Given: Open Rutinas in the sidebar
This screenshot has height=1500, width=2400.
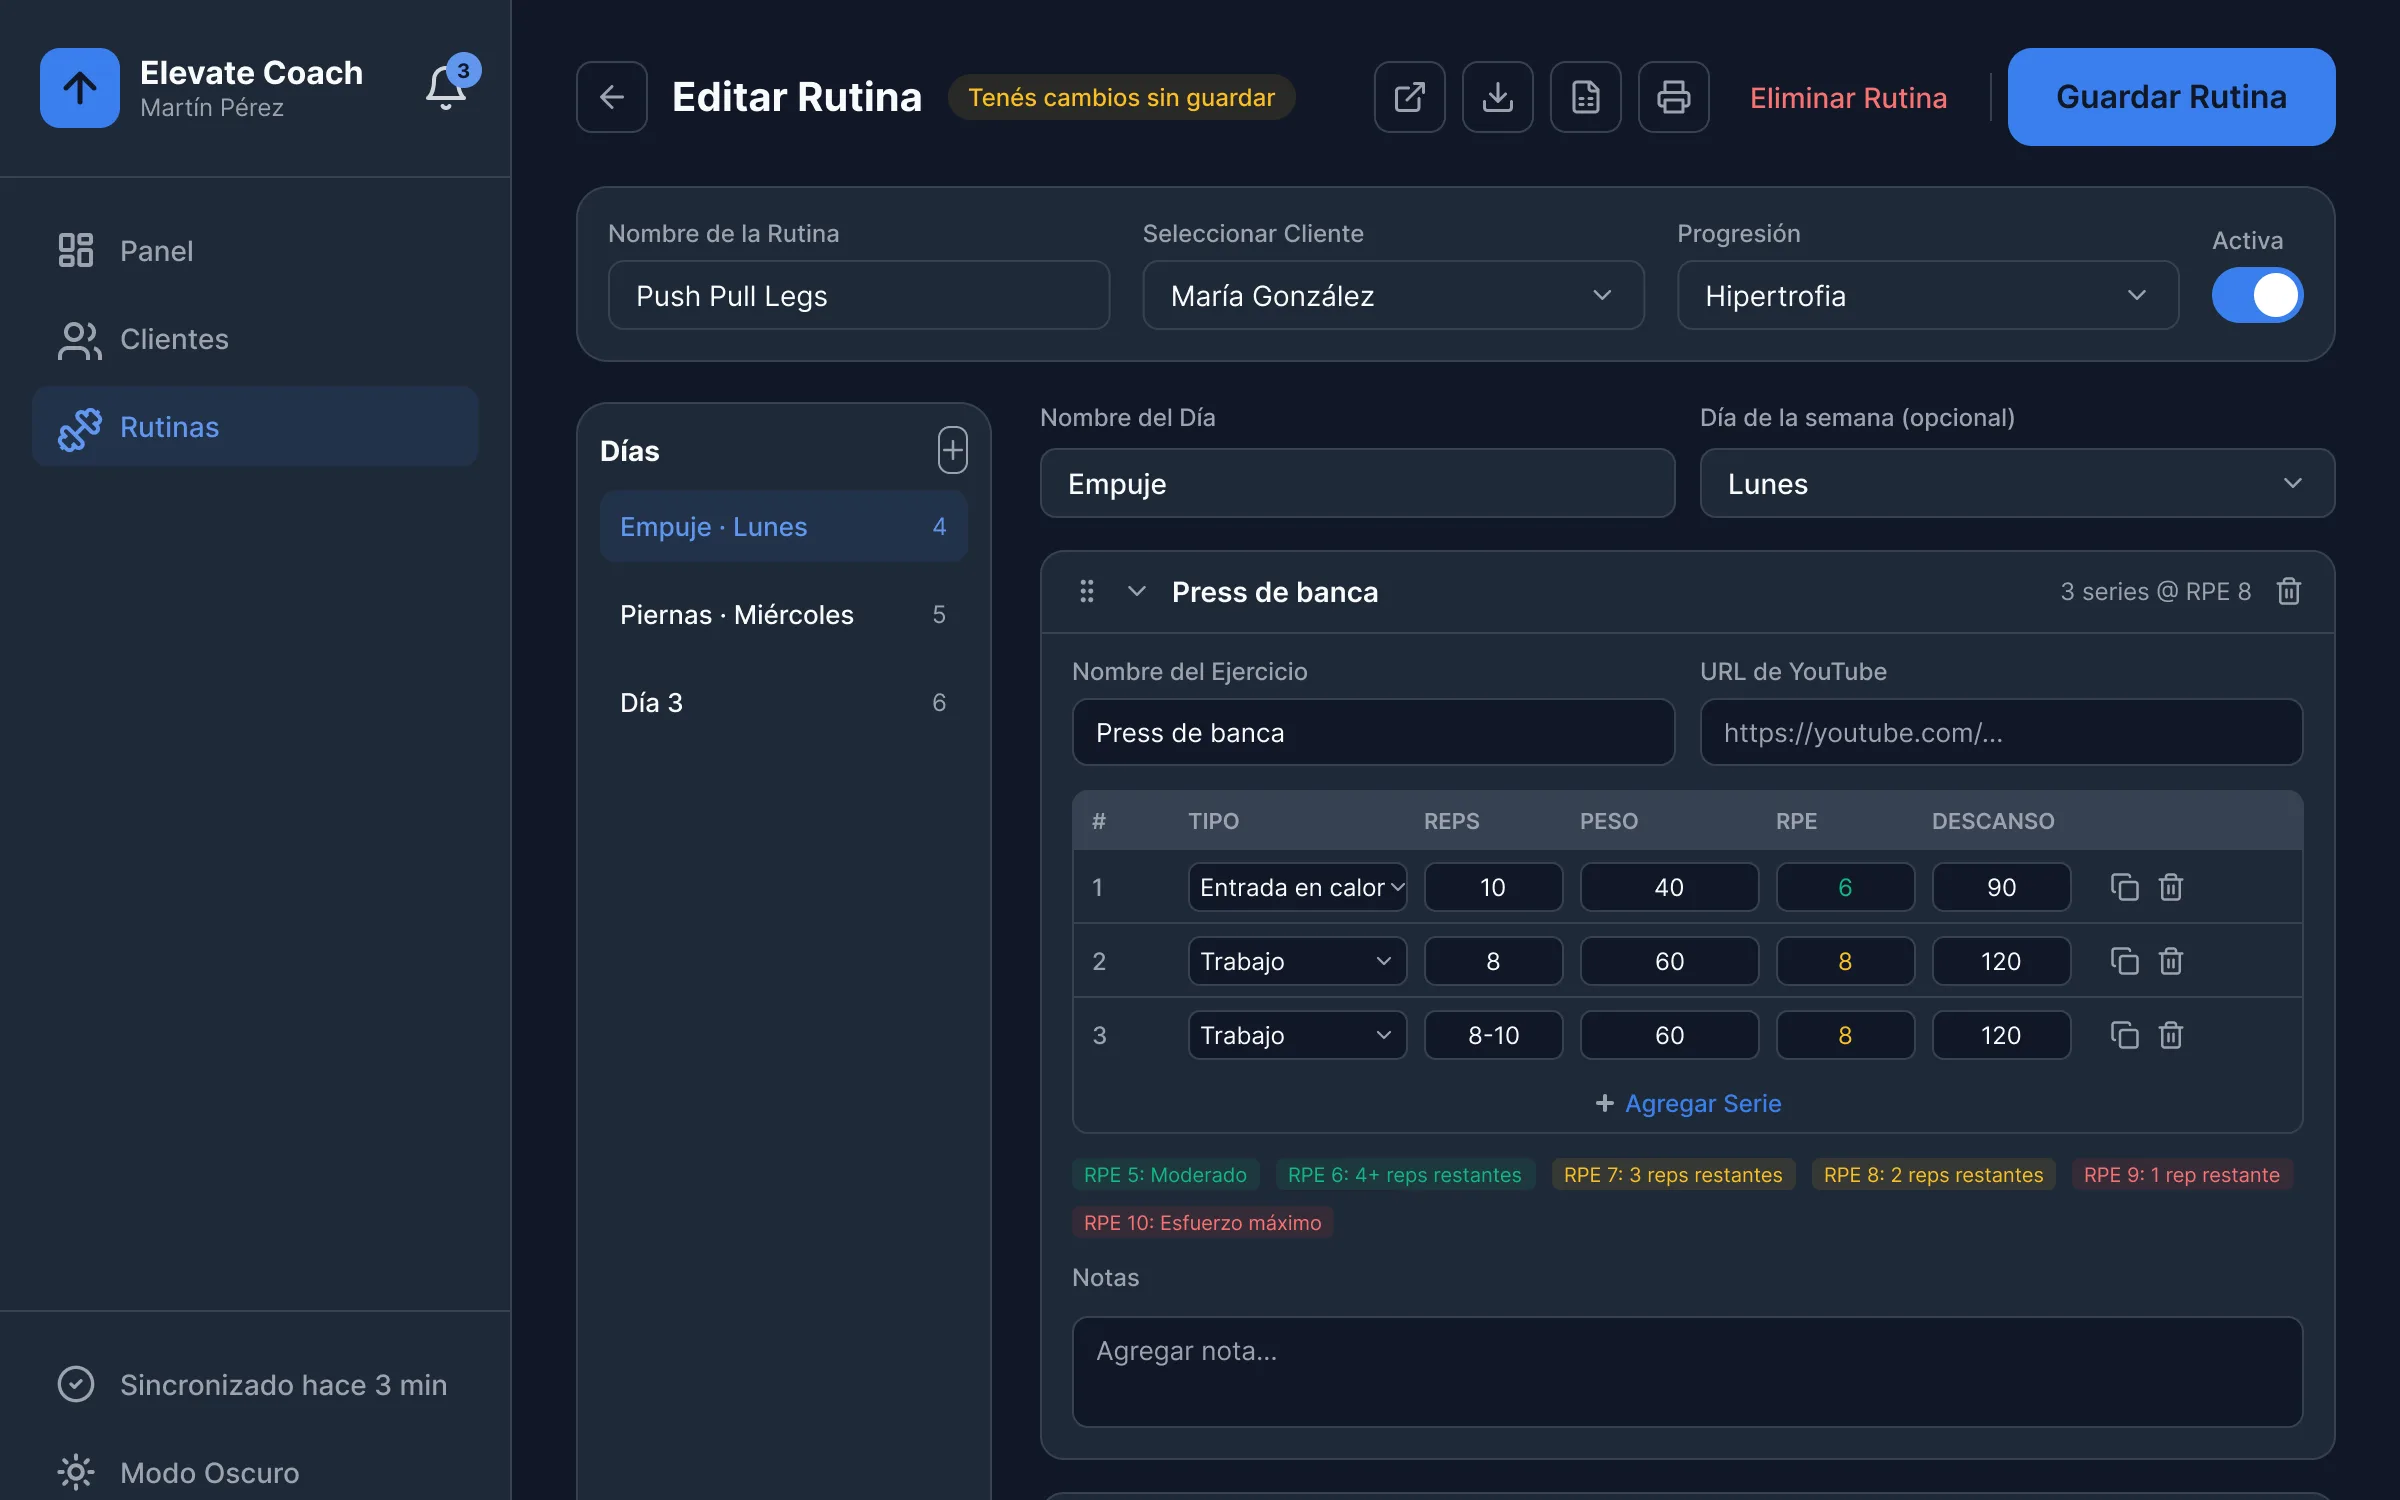Looking at the screenshot, I should pyautogui.click(x=255, y=427).
